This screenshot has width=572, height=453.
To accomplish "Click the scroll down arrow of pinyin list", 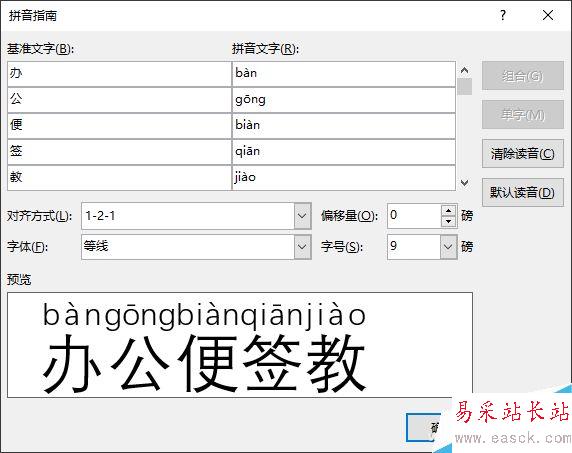I will point(464,182).
